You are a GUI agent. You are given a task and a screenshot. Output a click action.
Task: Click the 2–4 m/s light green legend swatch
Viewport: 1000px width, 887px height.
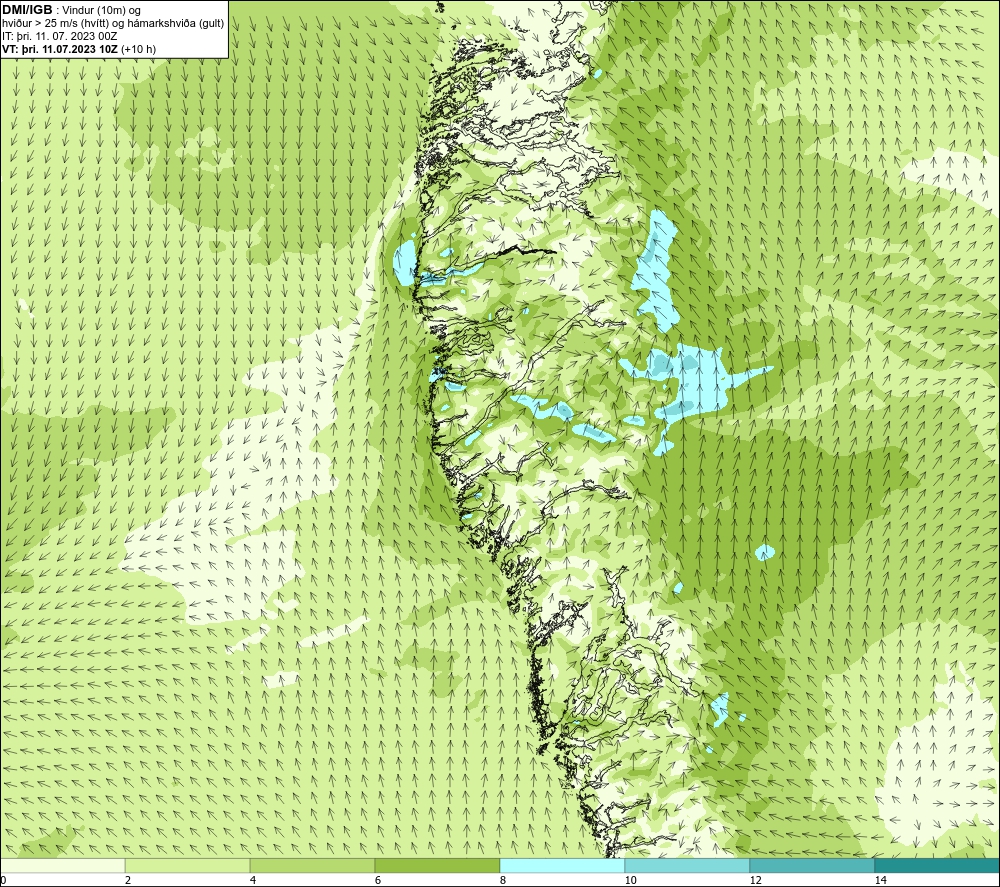188,865
